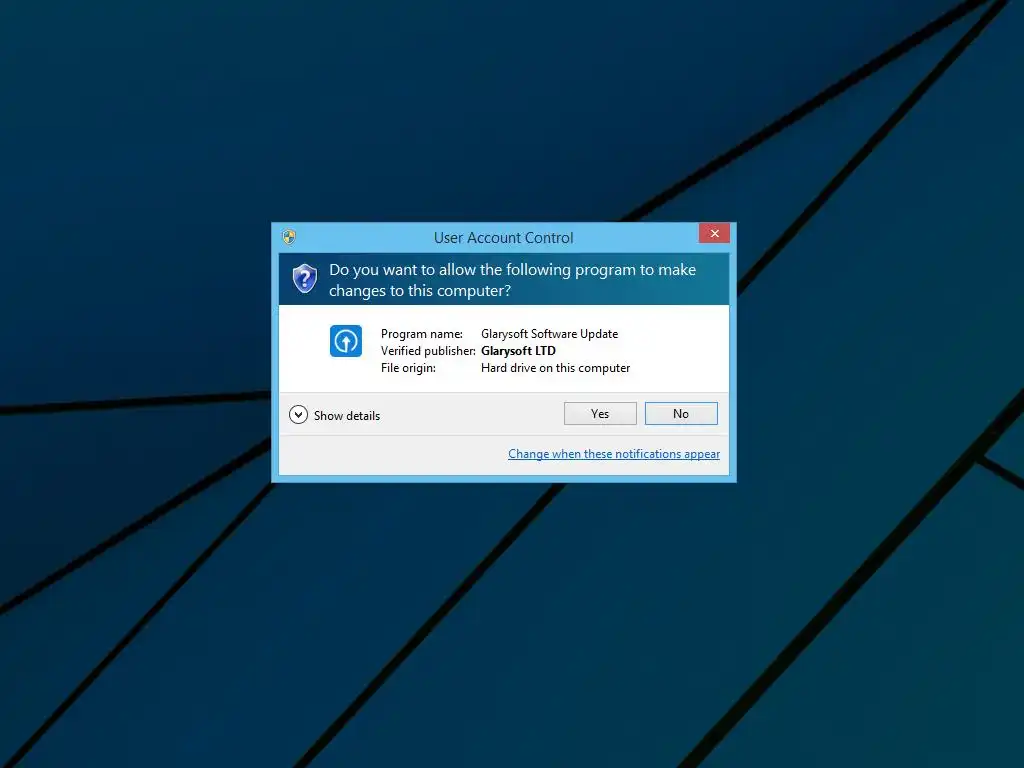This screenshot has width=1024, height=768.
Task: Click the UAC shield icon in title bar
Action: click(x=289, y=236)
